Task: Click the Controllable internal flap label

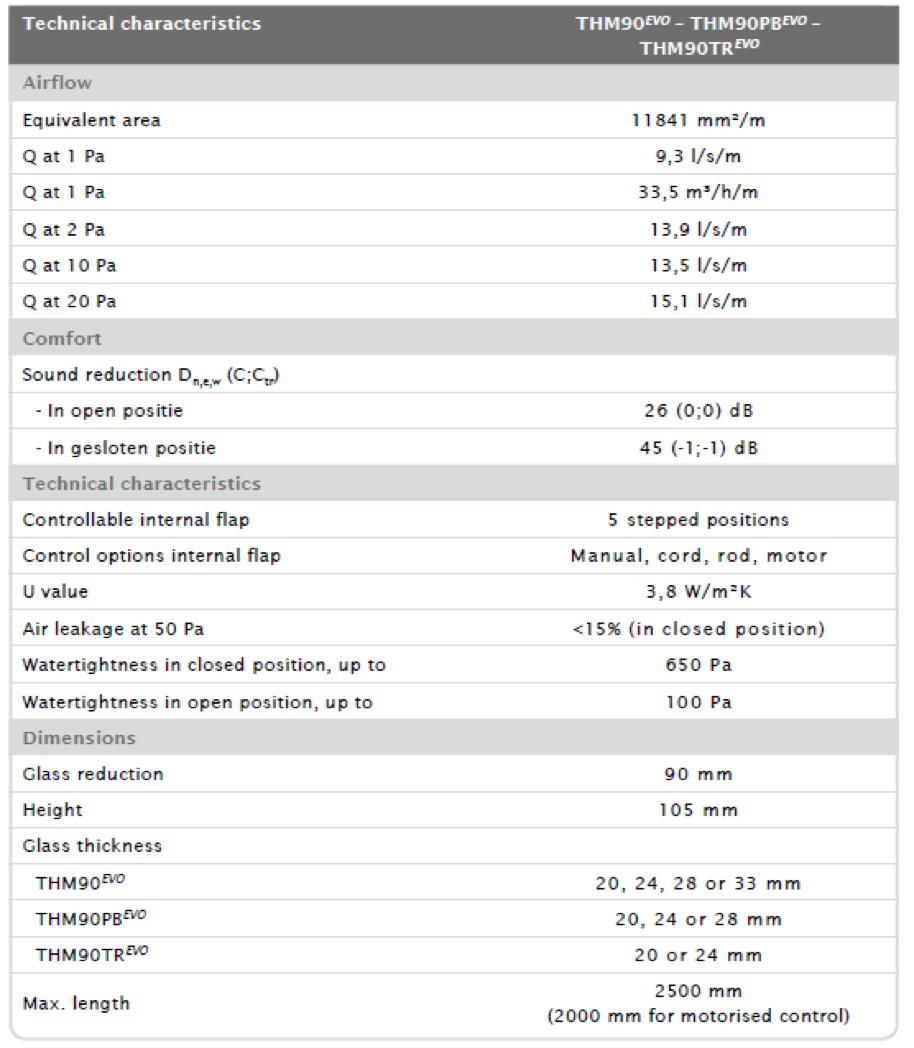Action: tap(136, 520)
